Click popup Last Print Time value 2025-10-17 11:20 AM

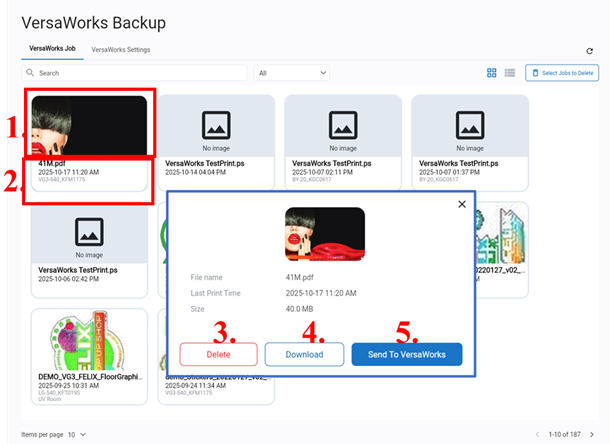[x=321, y=293]
